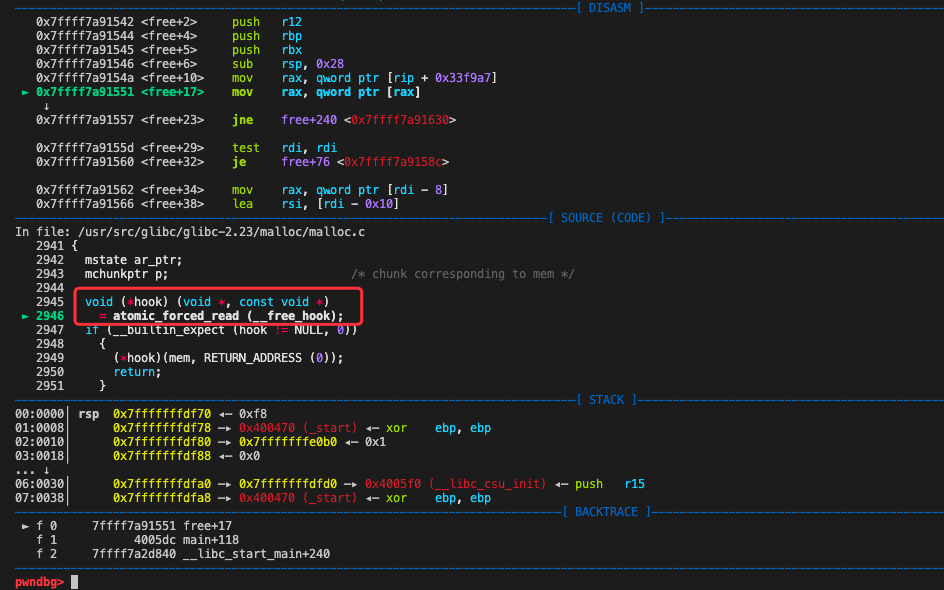This screenshot has height=590, width=944.
Task: Click address 0x7ffff7a91542 at free+2
Action: 85,22
